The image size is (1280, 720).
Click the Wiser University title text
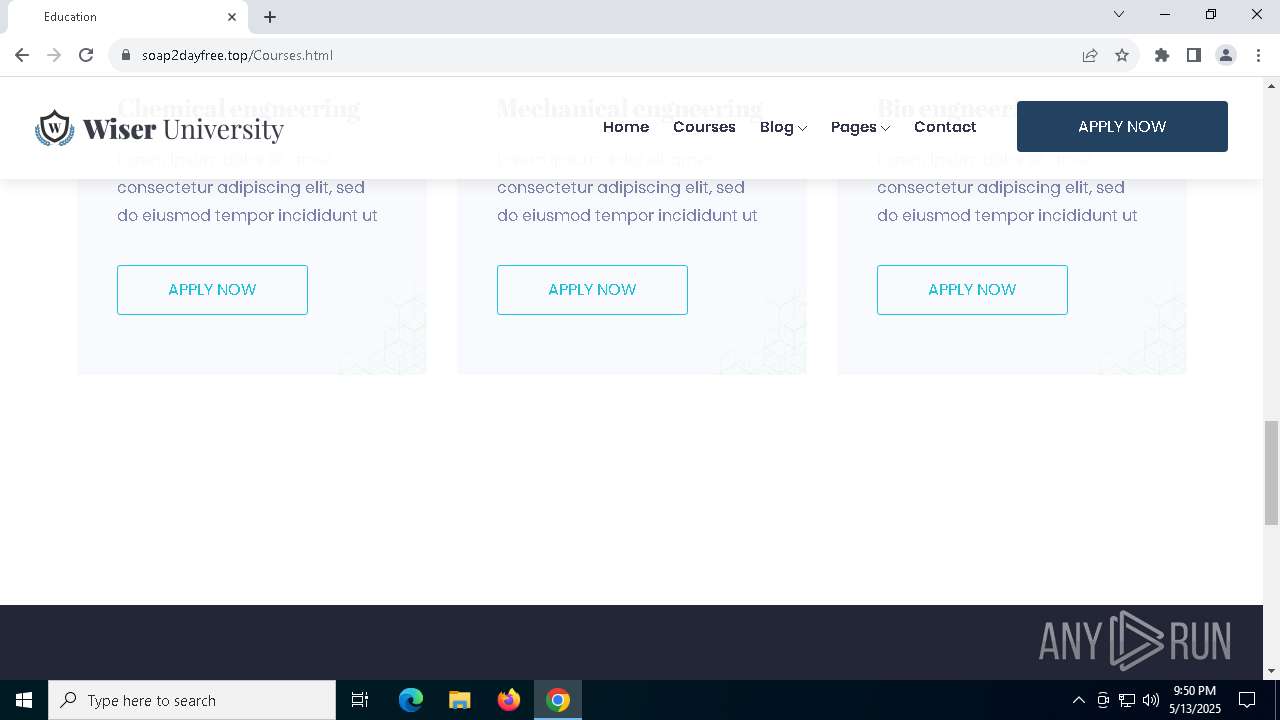tap(183, 129)
